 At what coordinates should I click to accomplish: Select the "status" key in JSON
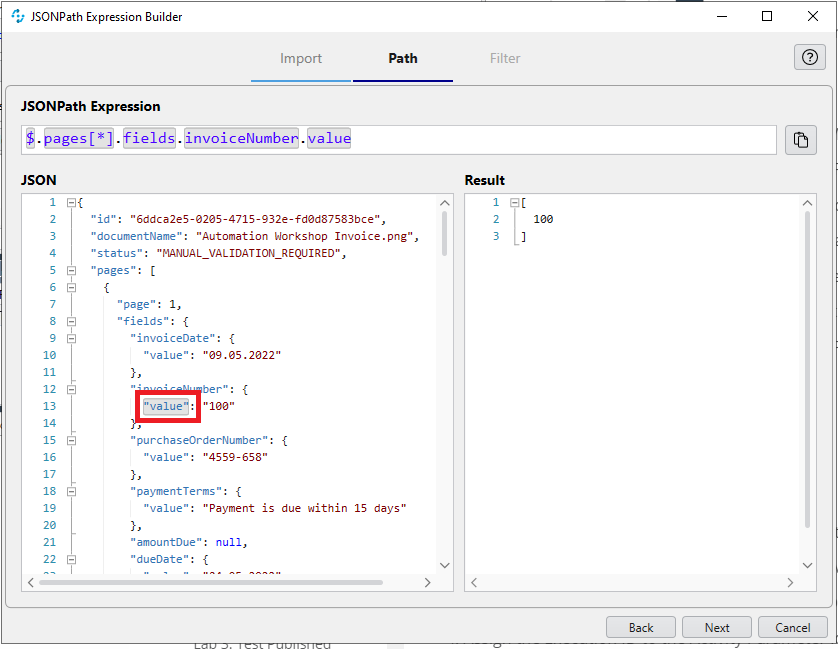[x=117, y=253]
